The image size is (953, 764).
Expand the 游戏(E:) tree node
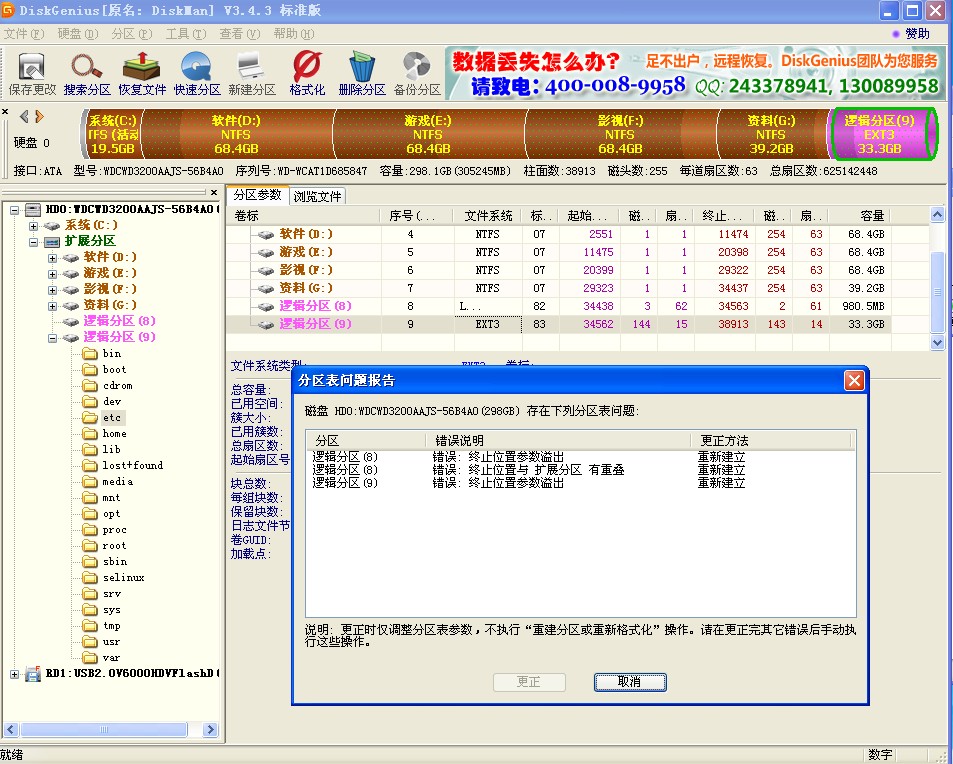pos(52,274)
